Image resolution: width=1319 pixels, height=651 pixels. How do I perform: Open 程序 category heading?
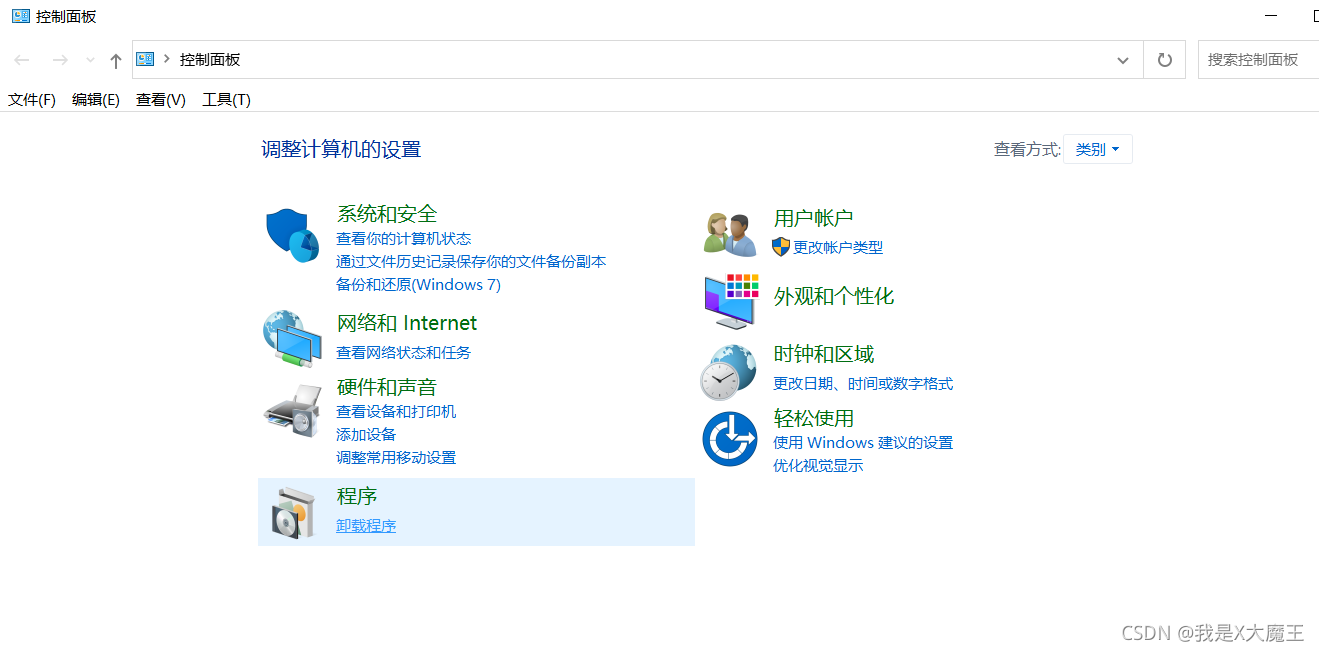(x=357, y=496)
